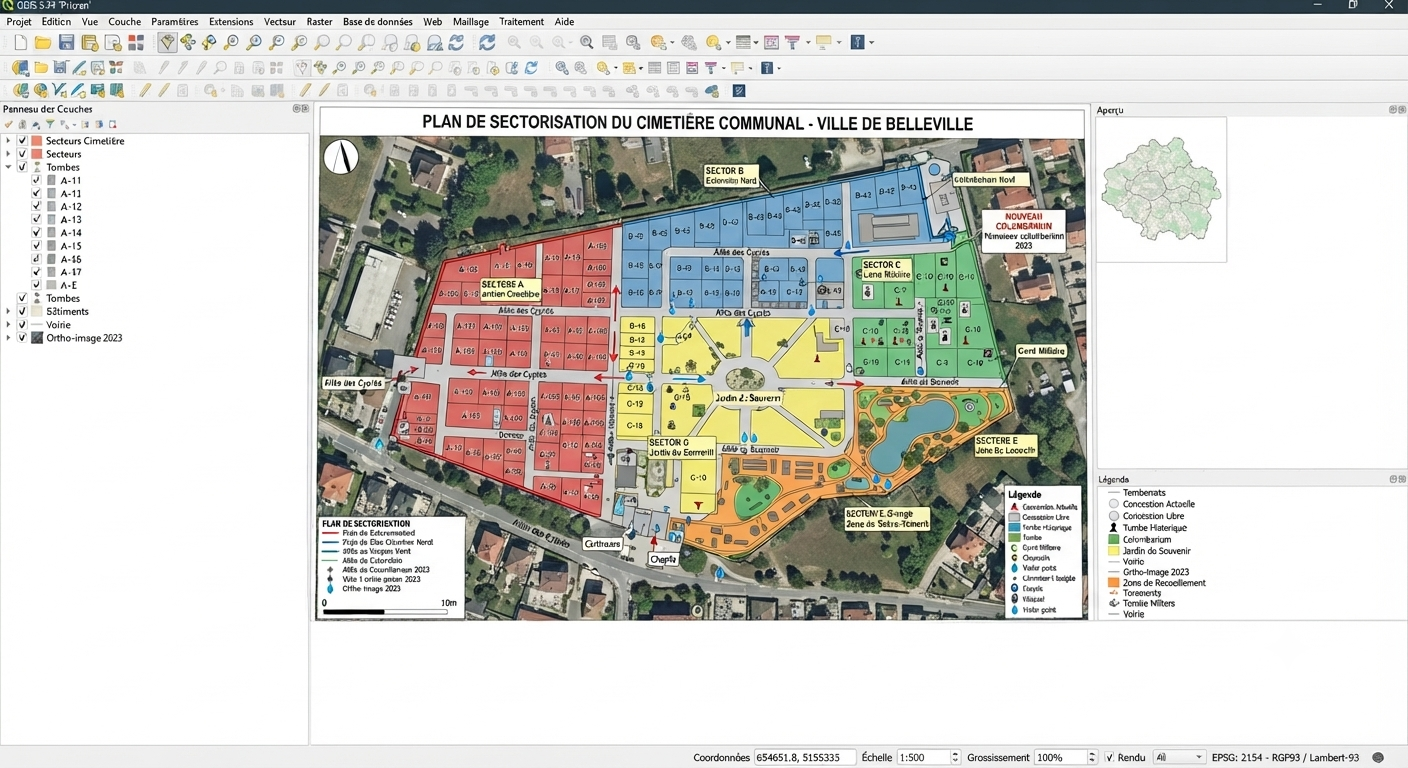Click the dark blue checkmark icon, third toolbar row
Viewport: 1408px width, 768px height.
click(x=739, y=91)
